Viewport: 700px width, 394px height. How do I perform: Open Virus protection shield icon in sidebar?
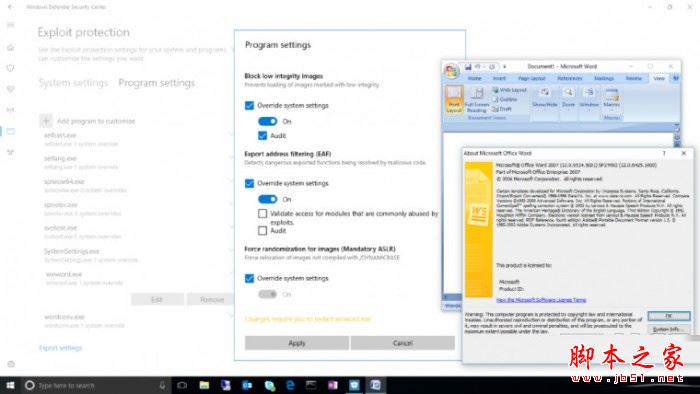(11, 68)
